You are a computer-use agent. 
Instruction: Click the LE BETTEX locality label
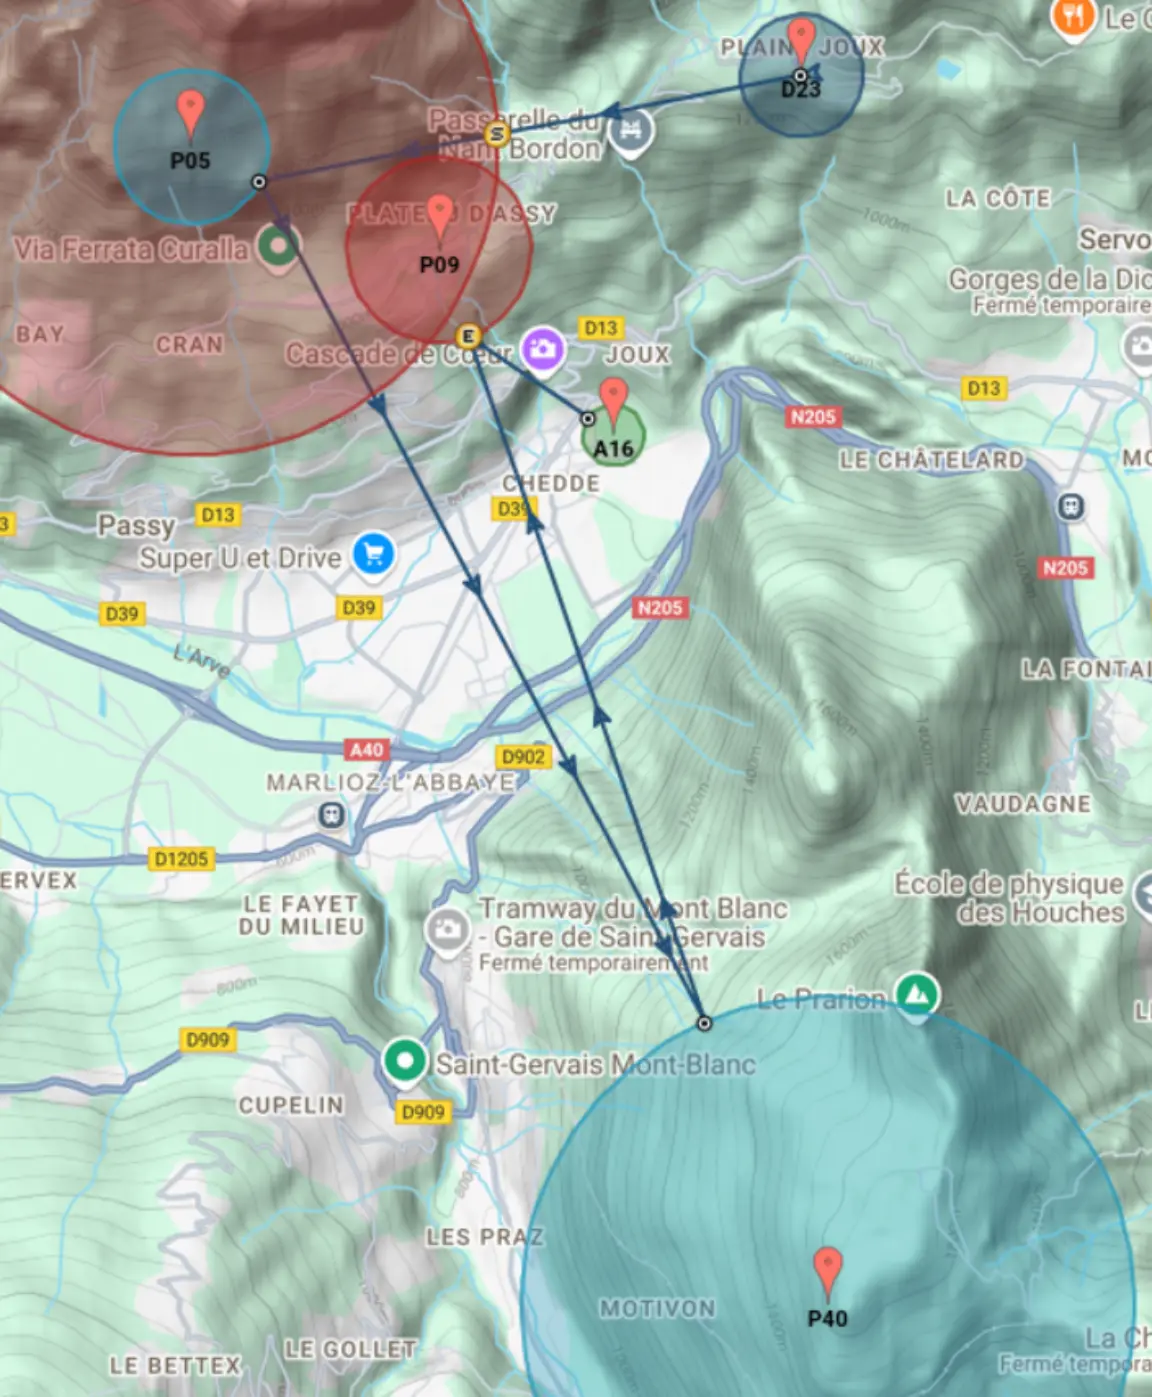point(175,1365)
